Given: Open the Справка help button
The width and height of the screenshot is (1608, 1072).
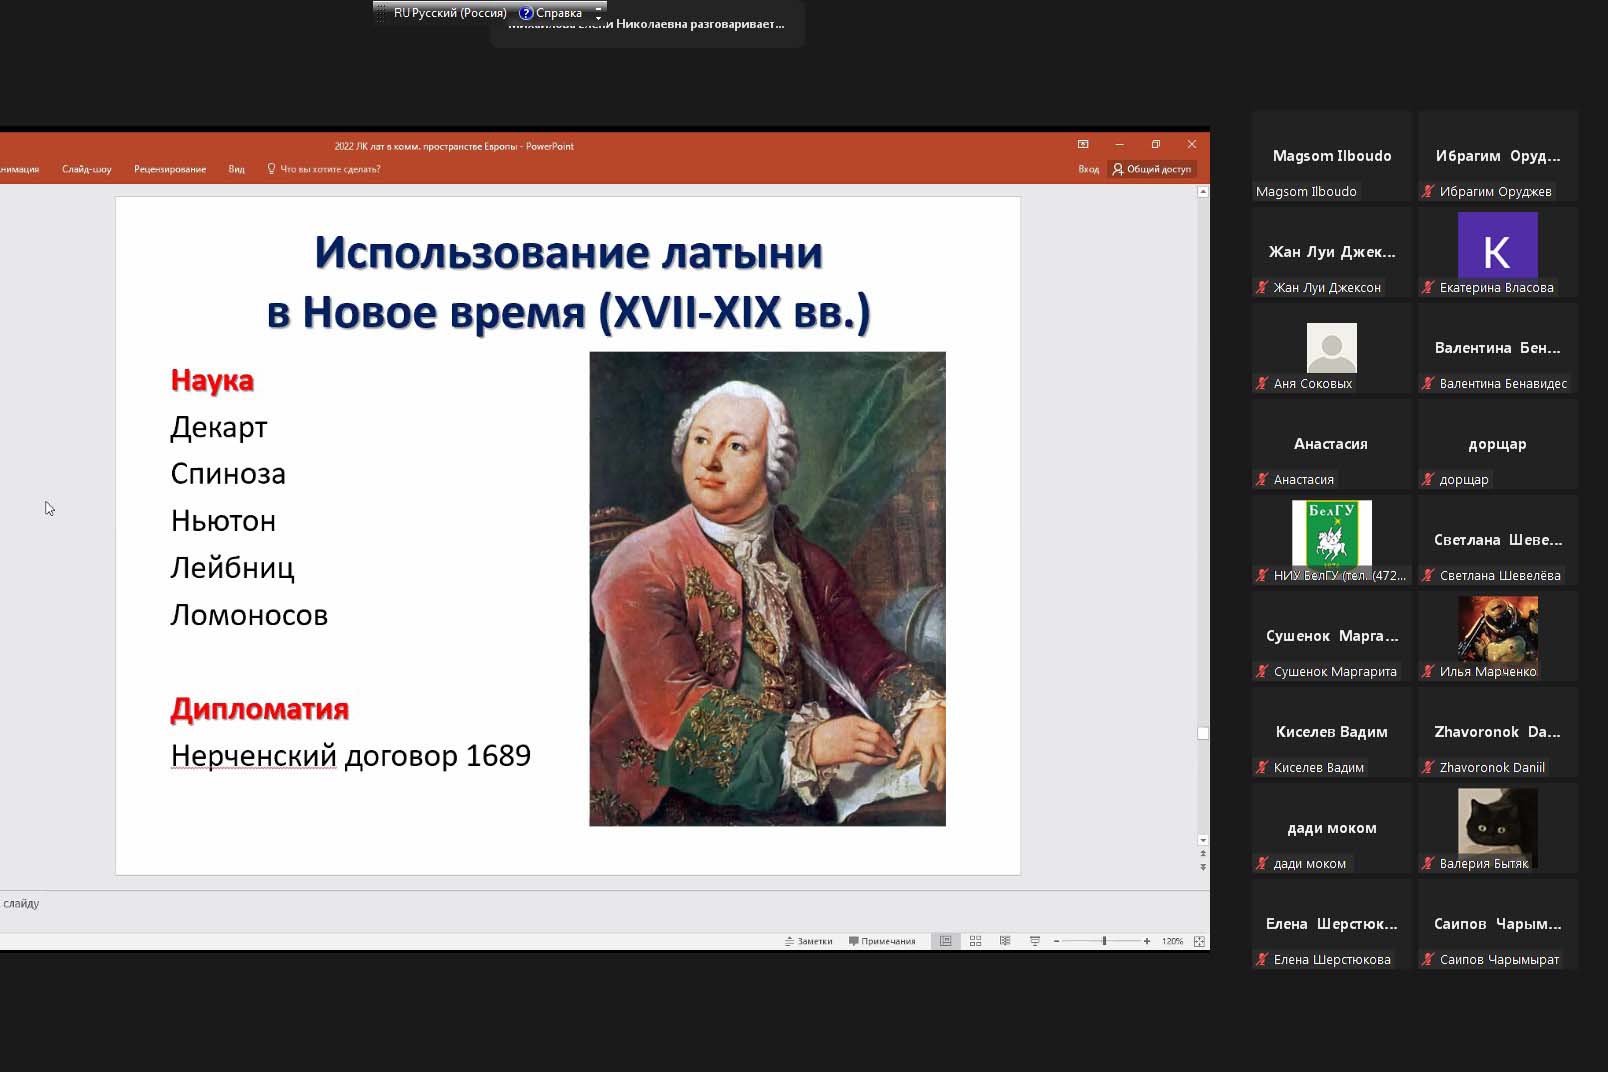Looking at the screenshot, I should (551, 13).
